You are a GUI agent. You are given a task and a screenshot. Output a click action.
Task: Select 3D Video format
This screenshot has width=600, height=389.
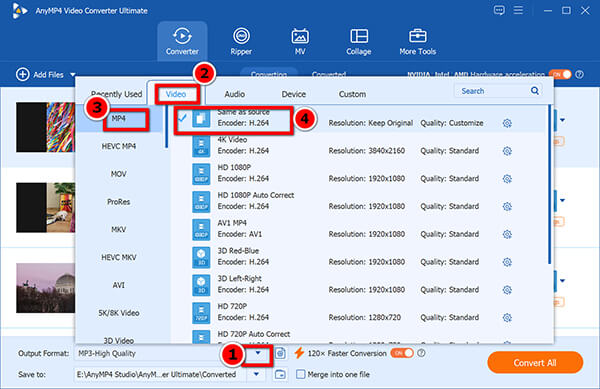(x=119, y=340)
